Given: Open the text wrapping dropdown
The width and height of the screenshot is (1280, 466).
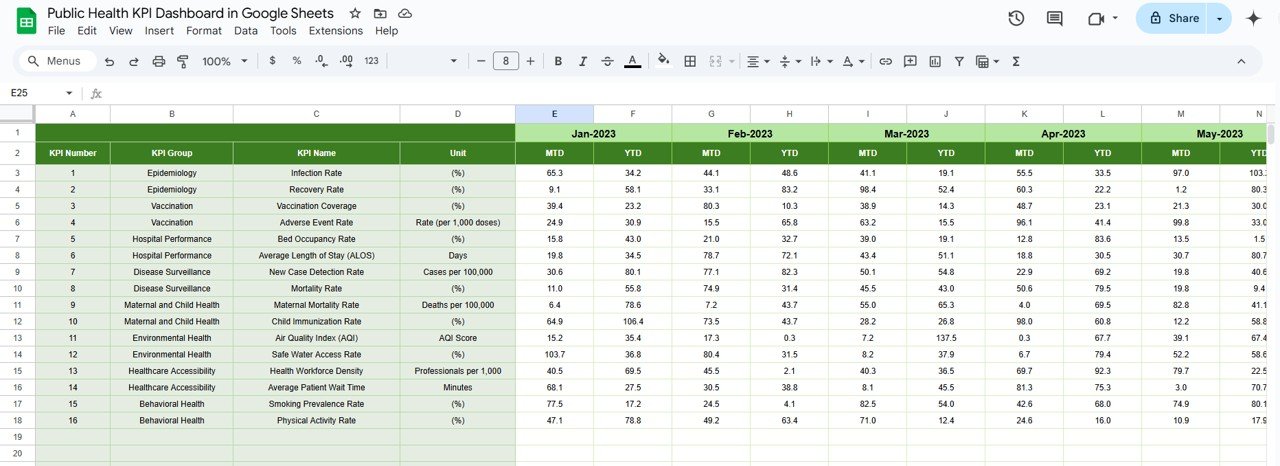Looking at the screenshot, I should 820,61.
